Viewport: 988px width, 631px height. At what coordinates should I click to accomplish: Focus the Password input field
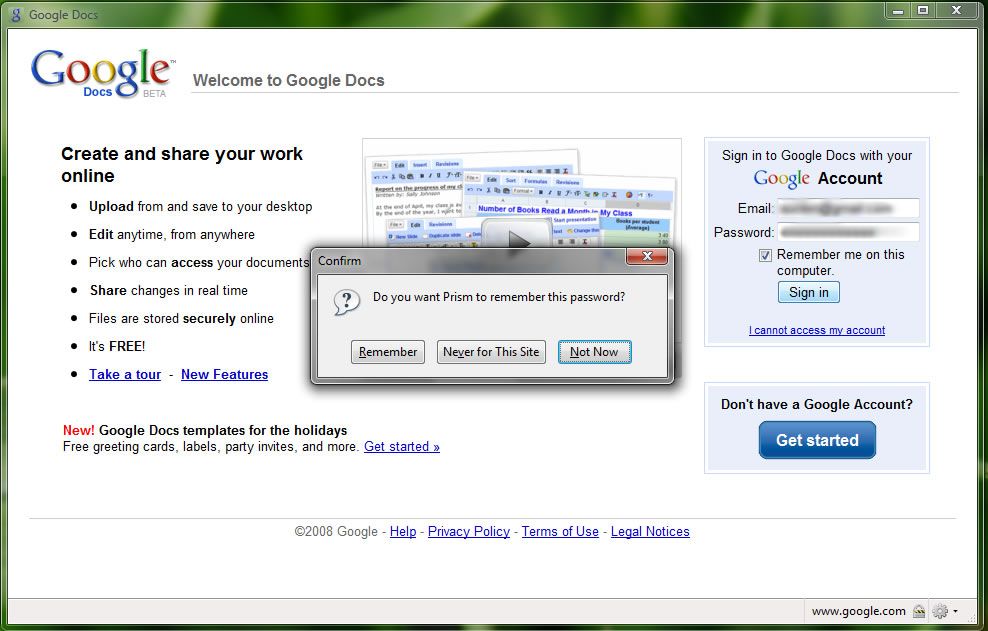847,232
